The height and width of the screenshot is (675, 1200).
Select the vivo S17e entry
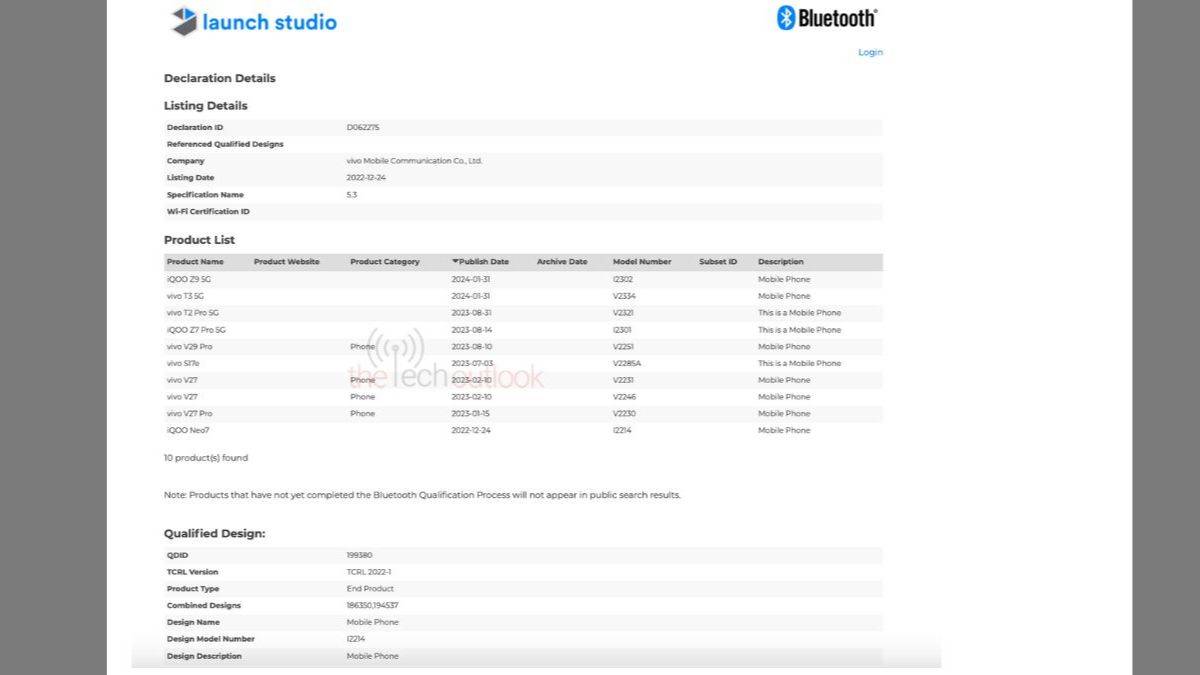tap(184, 363)
